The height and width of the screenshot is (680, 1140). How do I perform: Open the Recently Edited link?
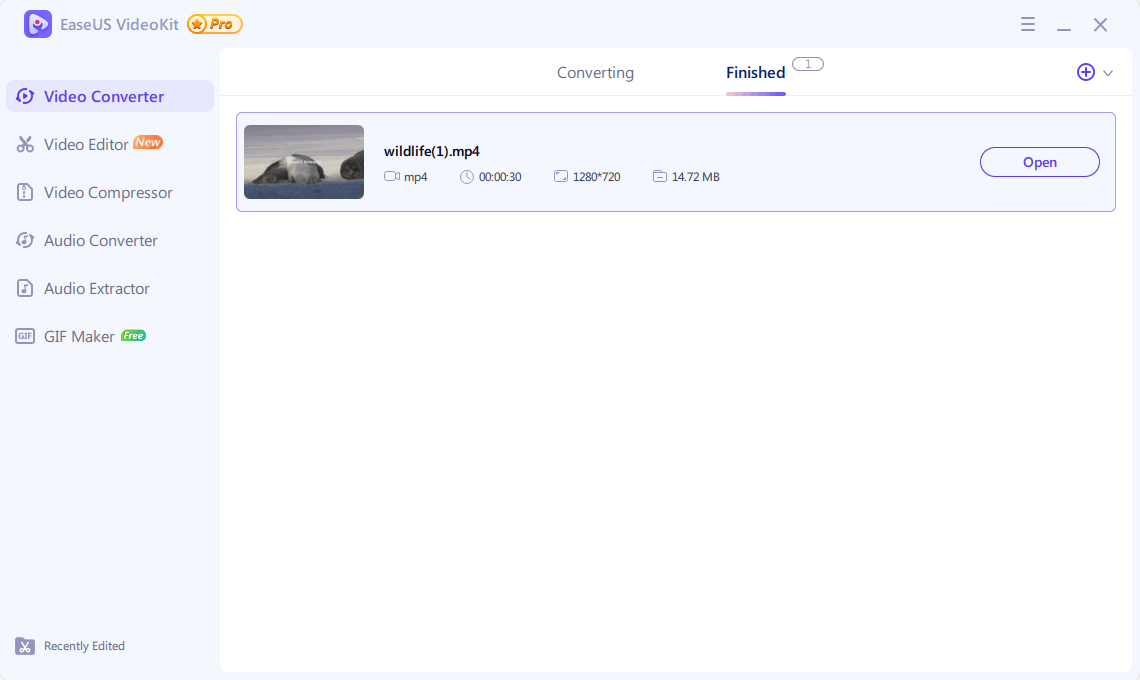coord(84,646)
